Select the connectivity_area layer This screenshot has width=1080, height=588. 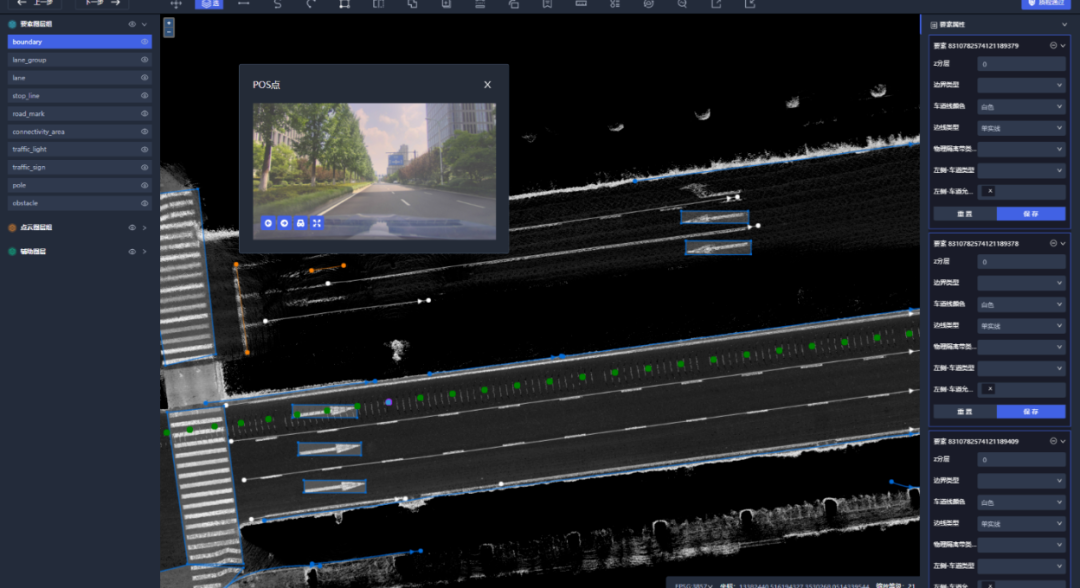click(x=79, y=132)
